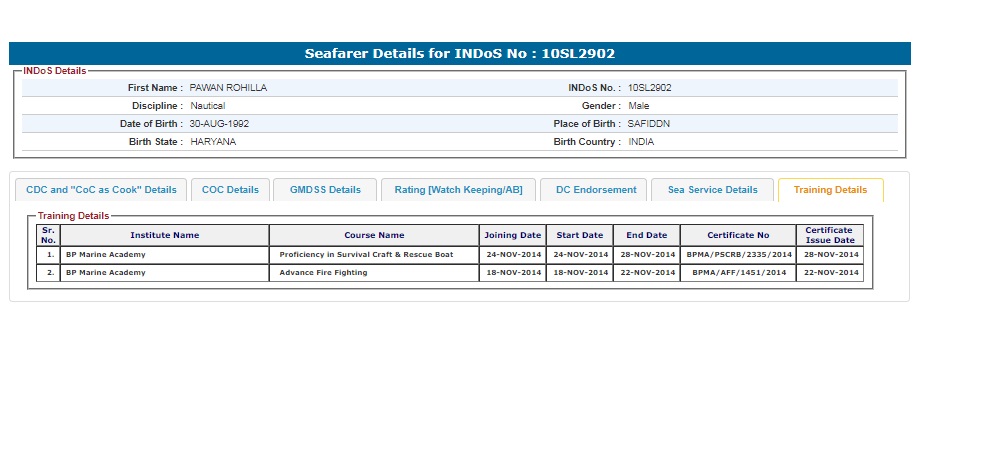The width and height of the screenshot is (1005, 460).
Task: Click the Certificate Issue Date column header
Action: [x=830, y=235]
